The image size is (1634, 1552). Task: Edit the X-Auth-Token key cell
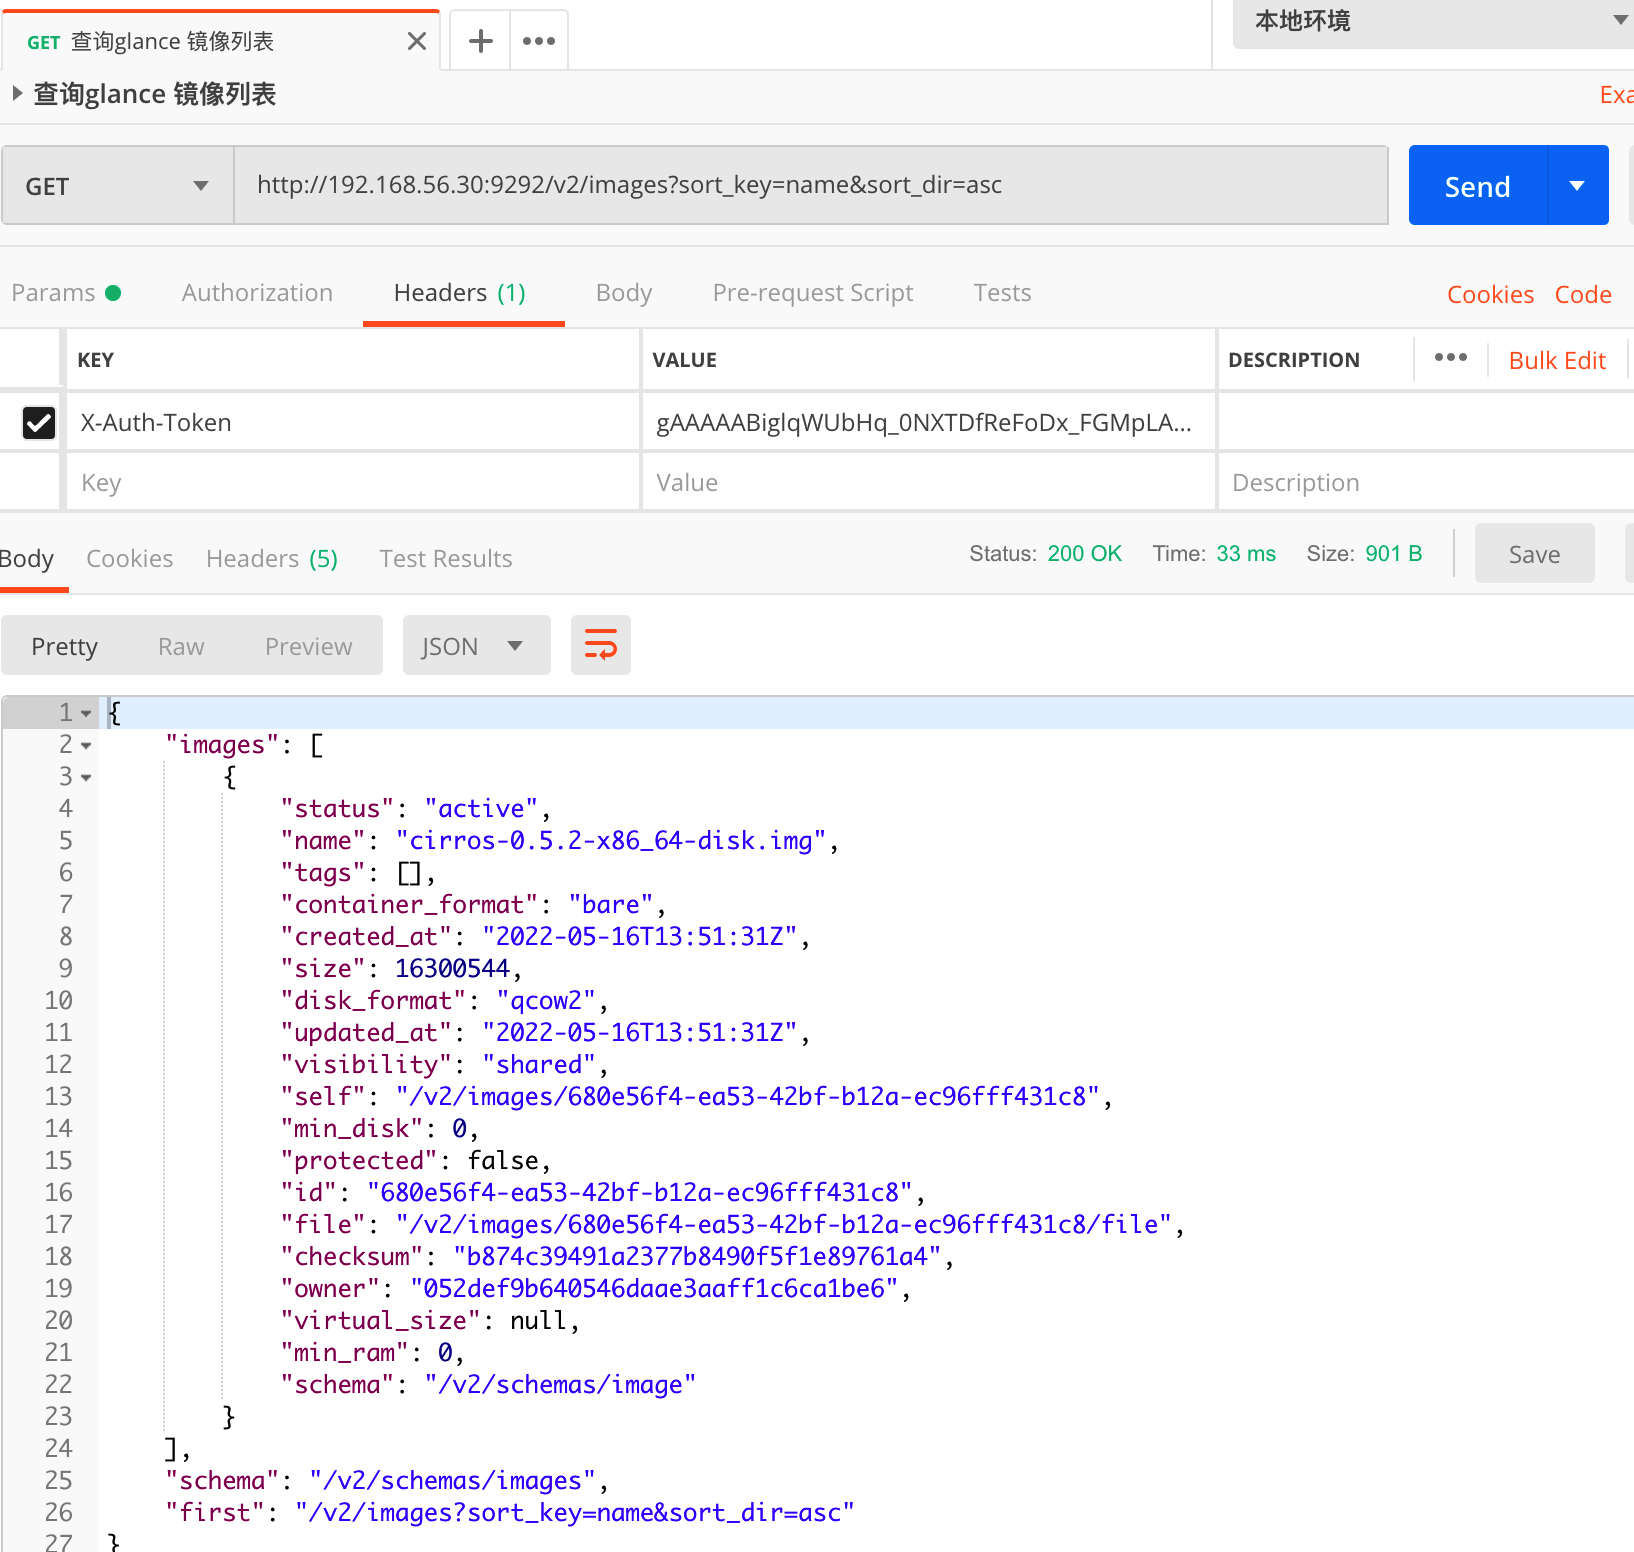coord(353,423)
